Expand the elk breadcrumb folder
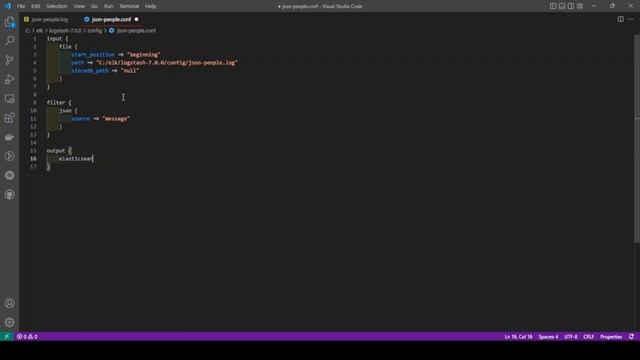The height and width of the screenshot is (360, 640). (39, 31)
